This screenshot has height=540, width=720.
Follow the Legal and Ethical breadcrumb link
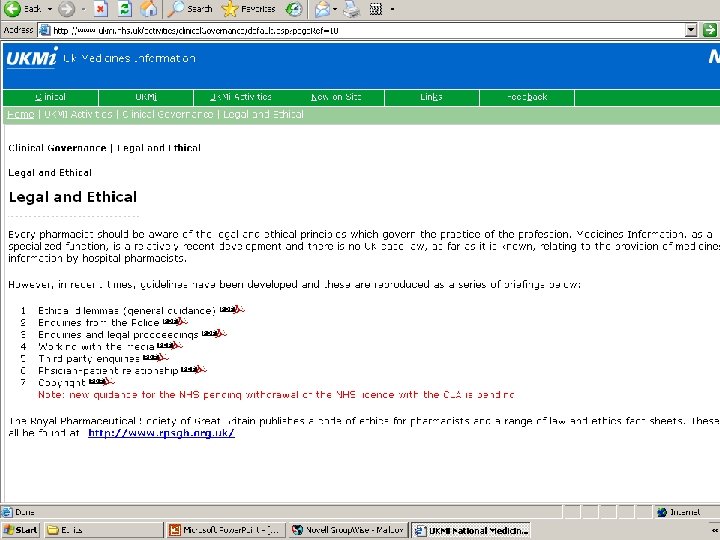point(264,114)
